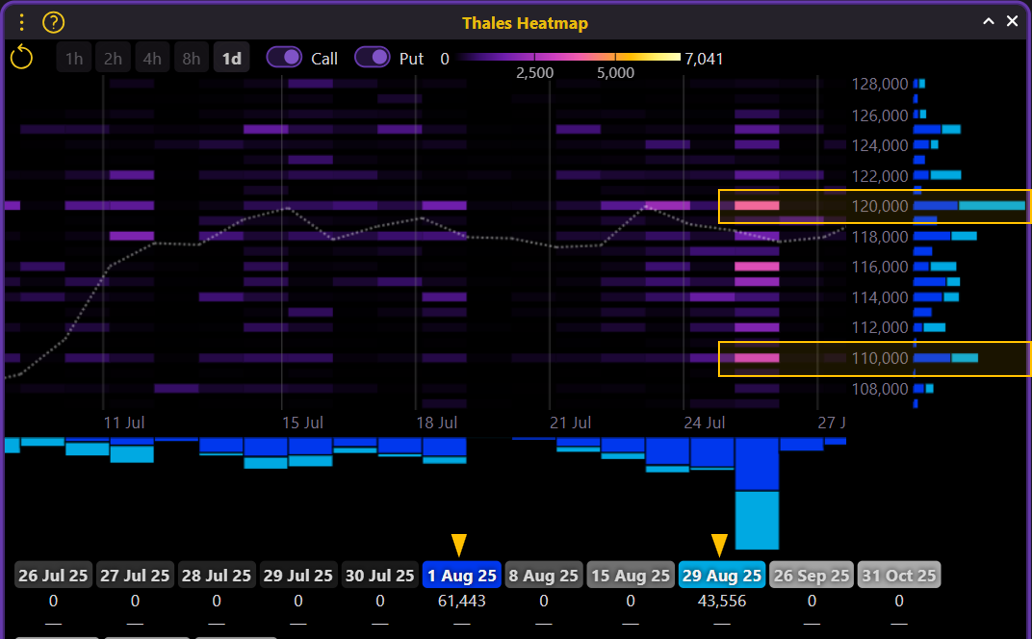Click the 118,000 strike label
The height and width of the screenshot is (639, 1032).
(880, 237)
